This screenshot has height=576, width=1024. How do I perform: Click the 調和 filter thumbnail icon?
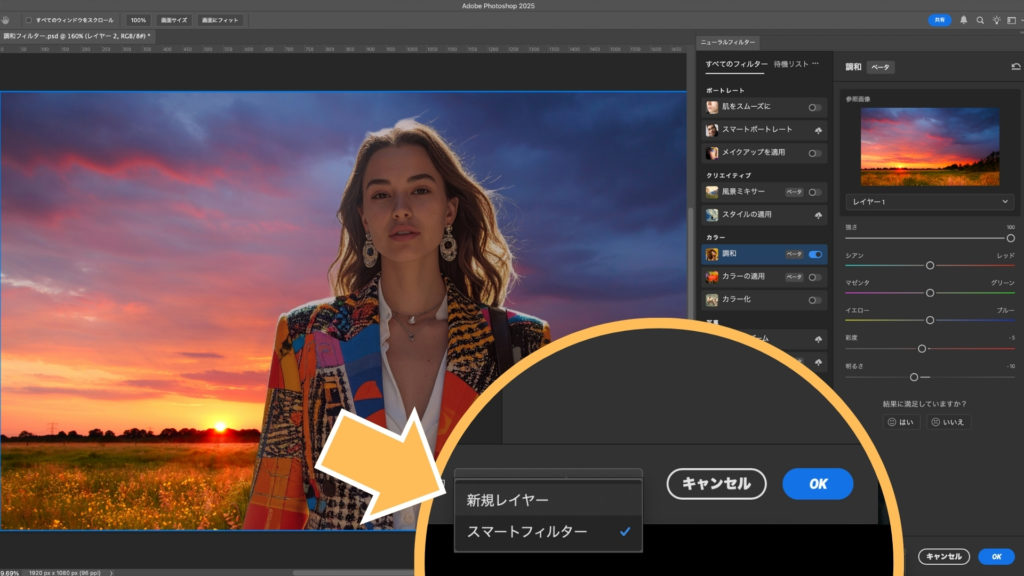712,254
